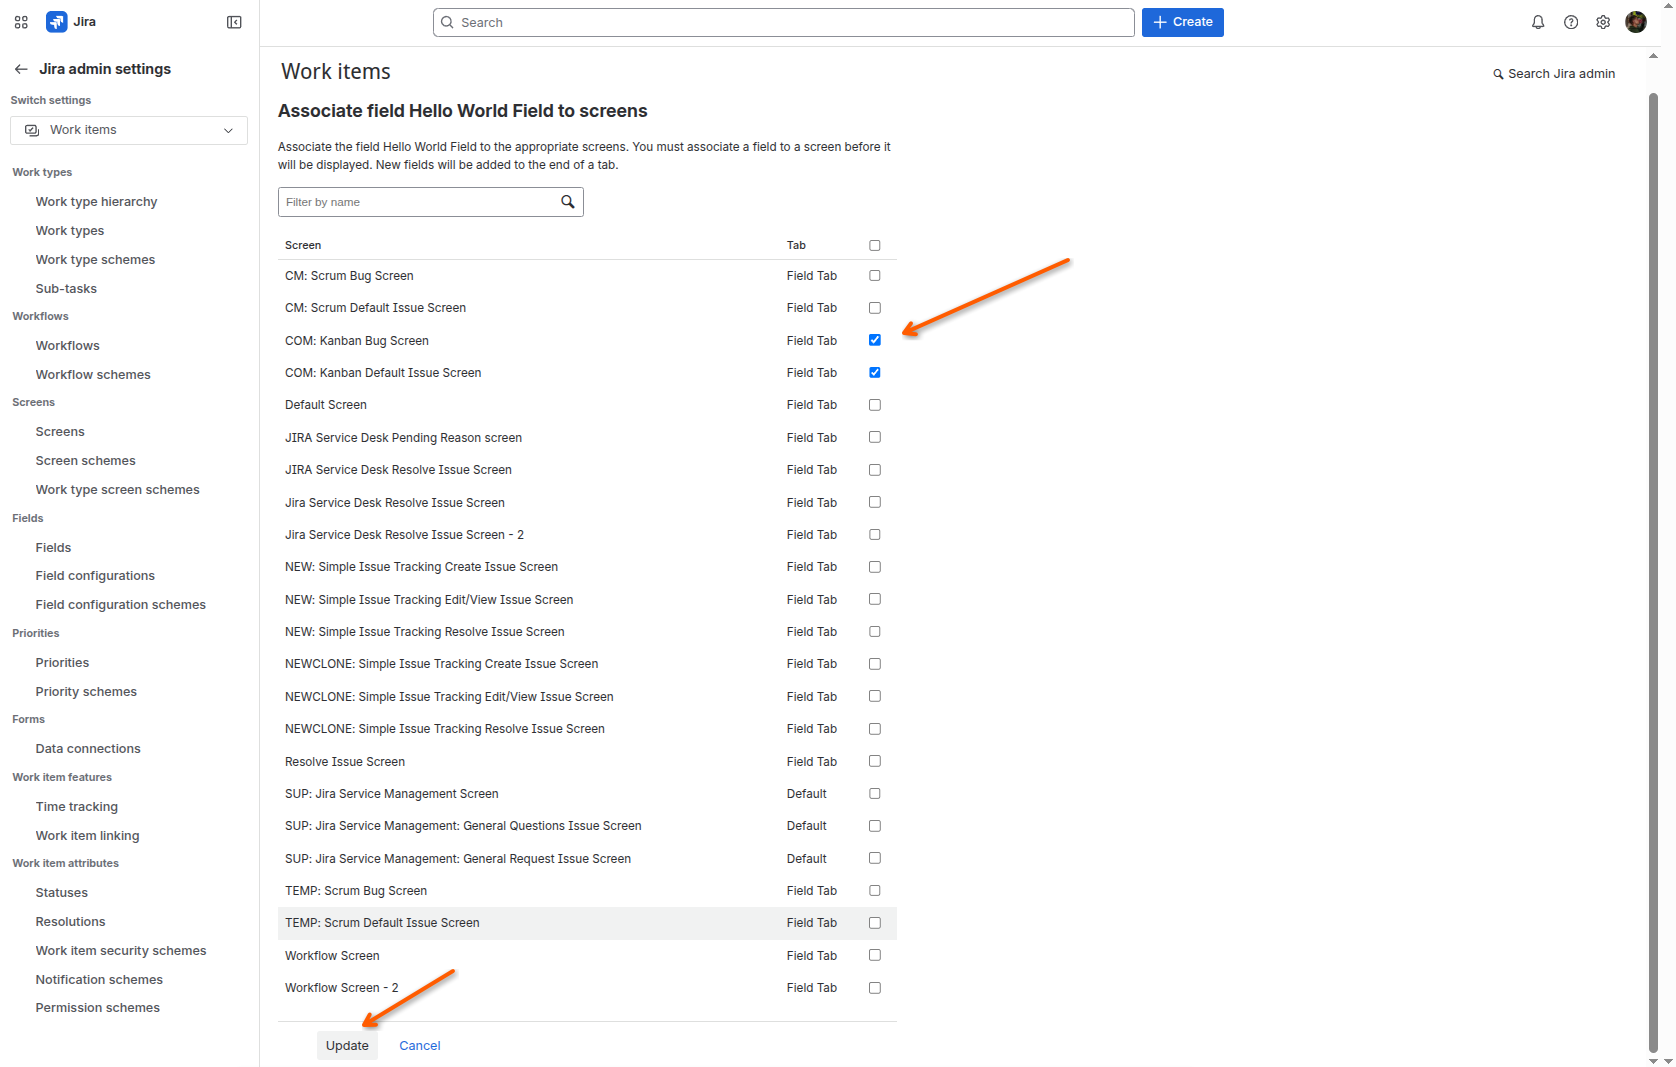This screenshot has width=1676, height=1067.
Task: Select 'TEMP: Scrum Bug Screen' row text
Action: [x=356, y=891]
